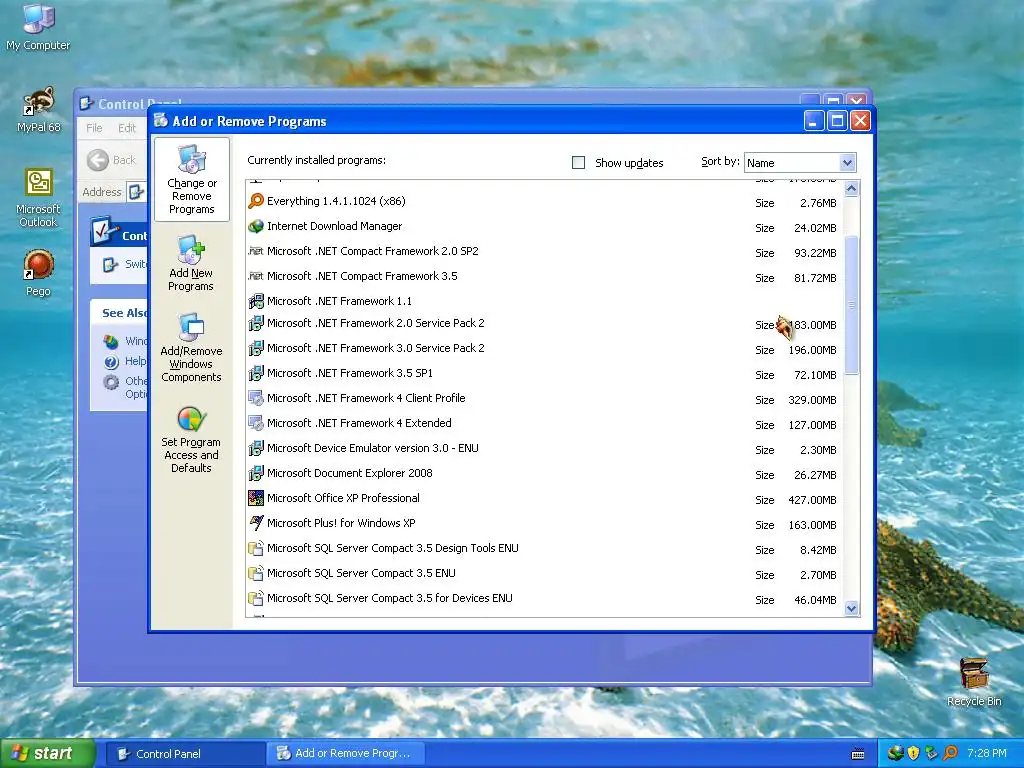
Task: Switch to Control Panel taskbar button
Action: [184, 754]
